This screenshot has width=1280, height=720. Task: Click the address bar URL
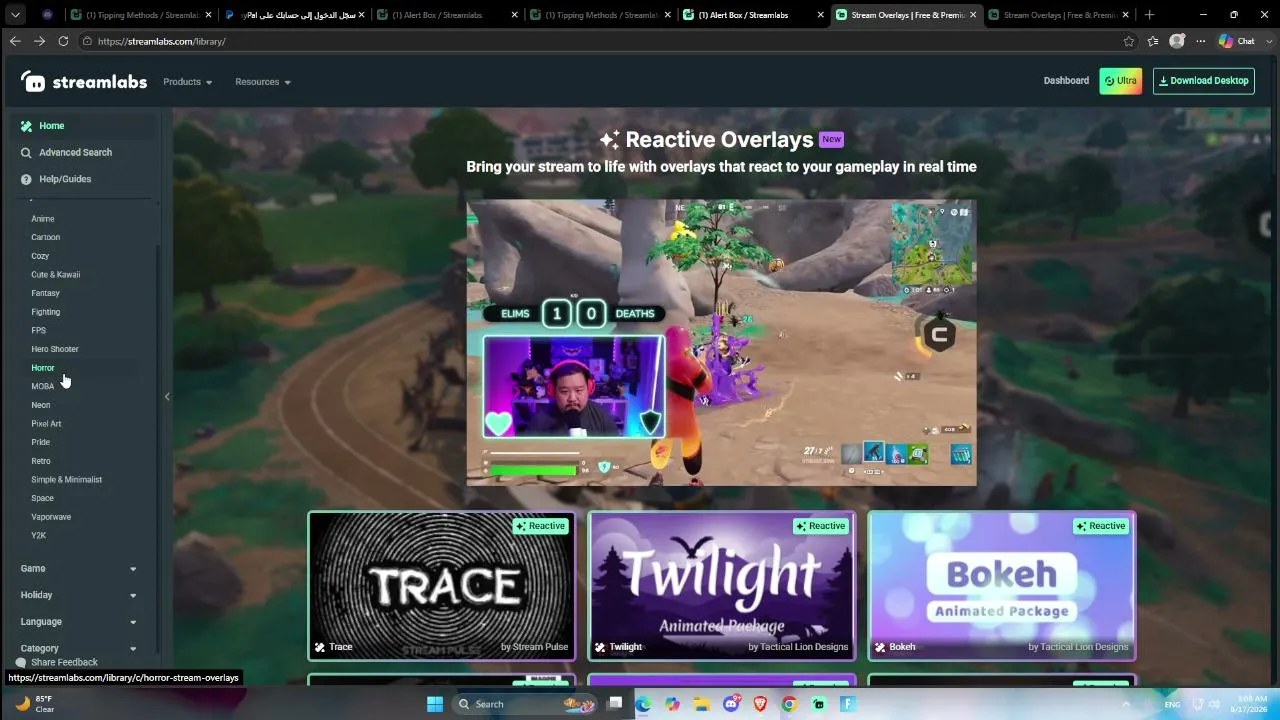tap(161, 41)
